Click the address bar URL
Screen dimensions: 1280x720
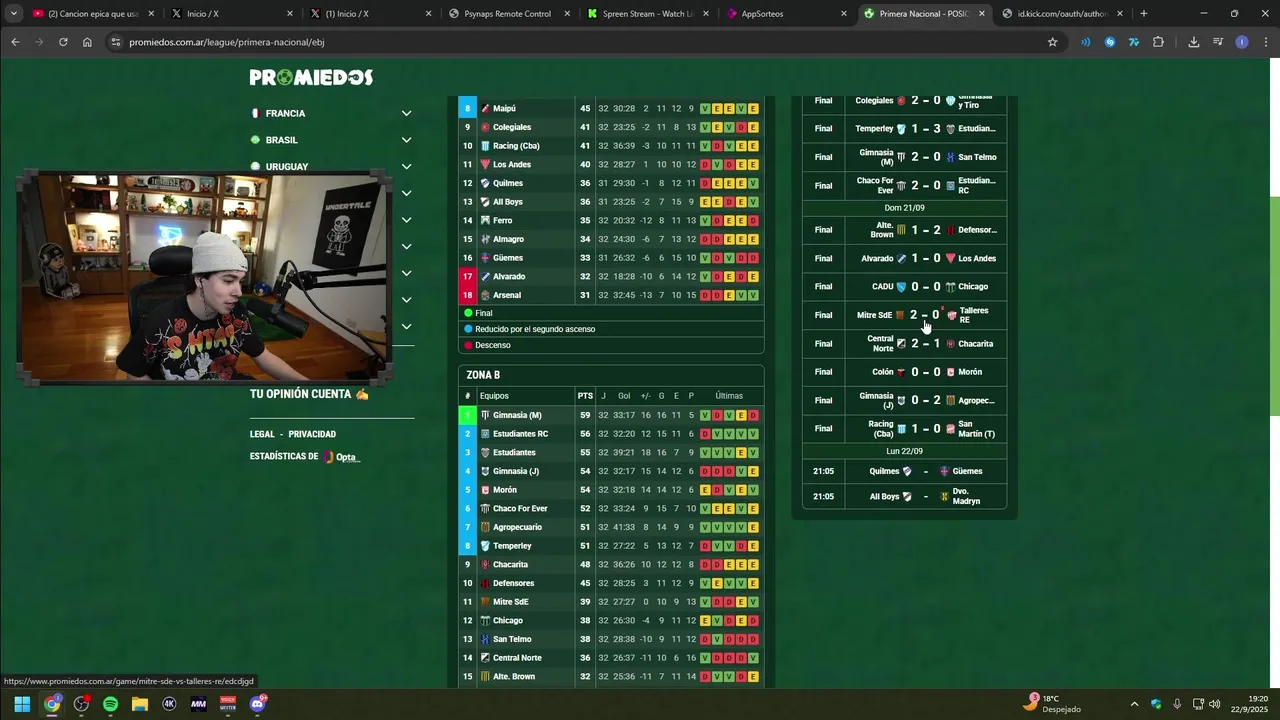226,42
